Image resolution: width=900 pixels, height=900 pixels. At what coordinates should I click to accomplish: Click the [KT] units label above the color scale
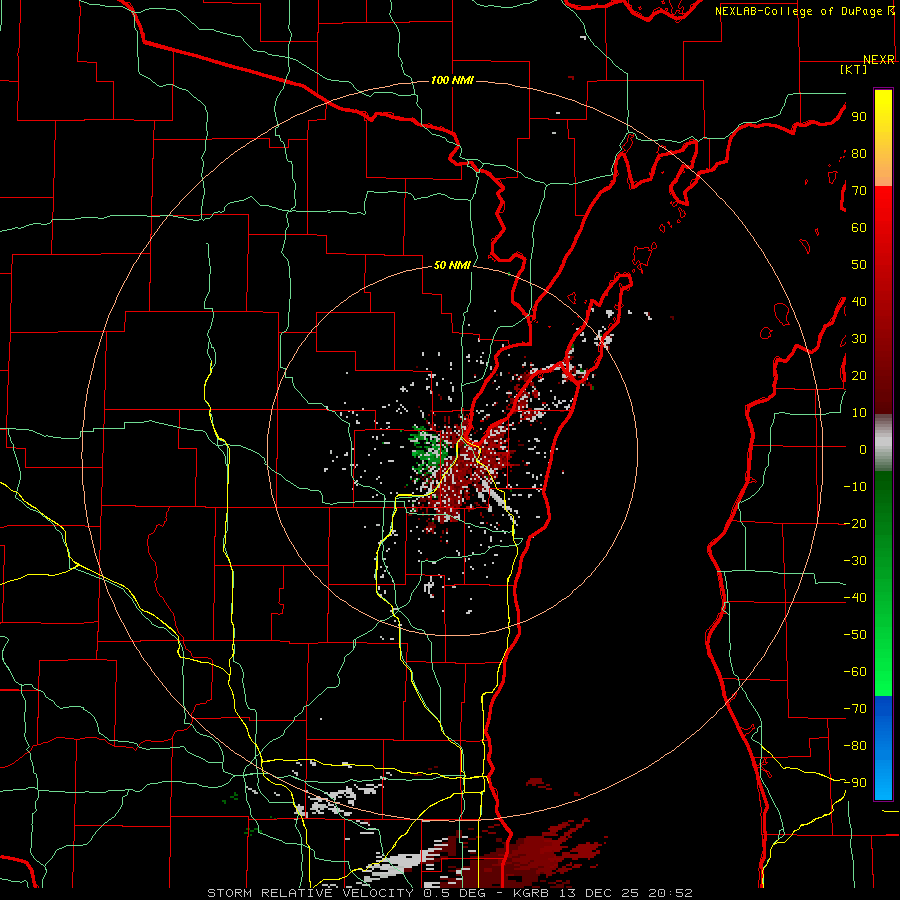854,69
